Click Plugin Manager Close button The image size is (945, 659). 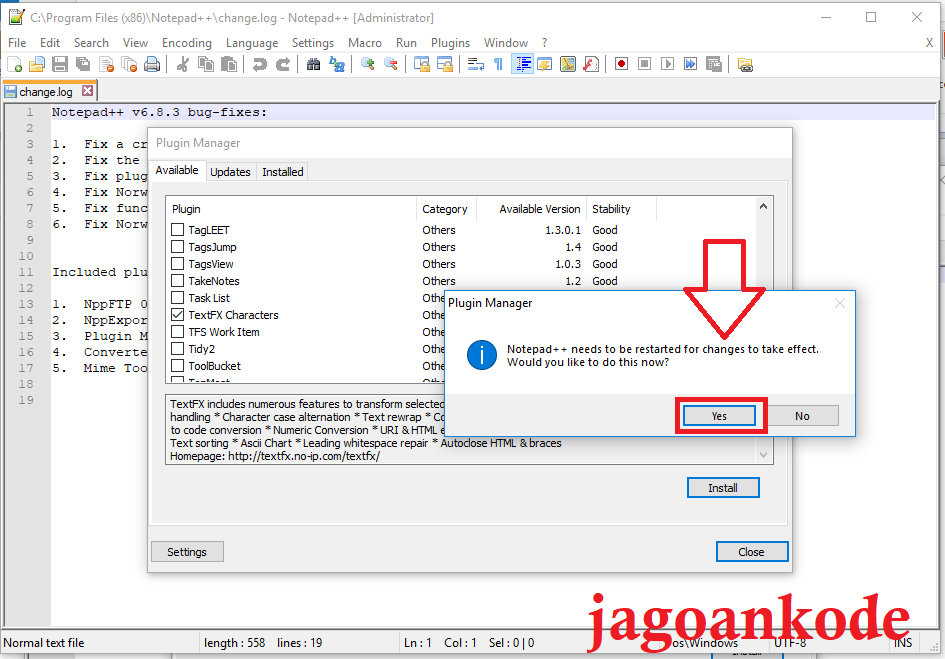pyautogui.click(x=752, y=552)
